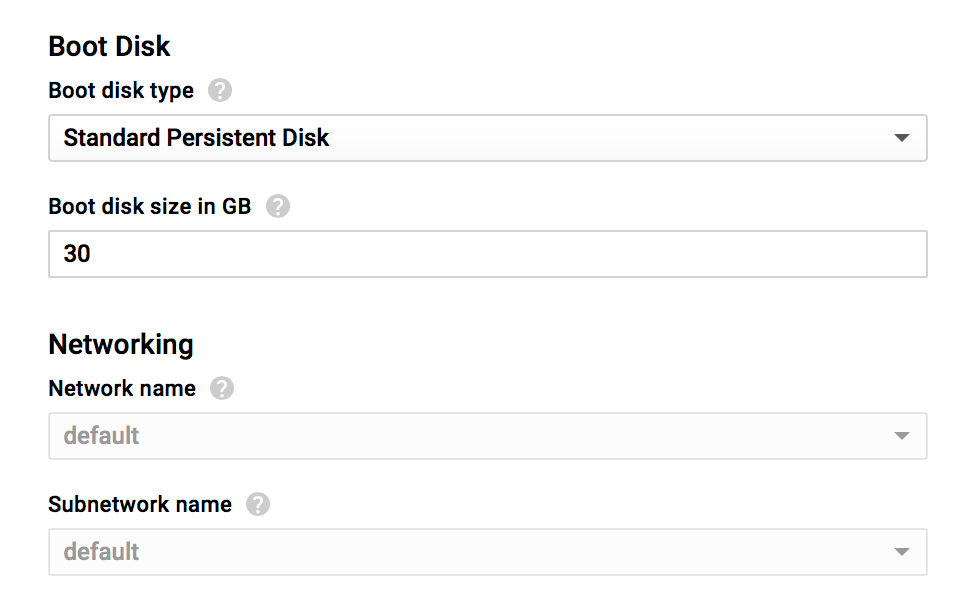This screenshot has width=975, height=600.
Task: Open help tooltip for Boot disk size
Action: [x=278, y=207]
